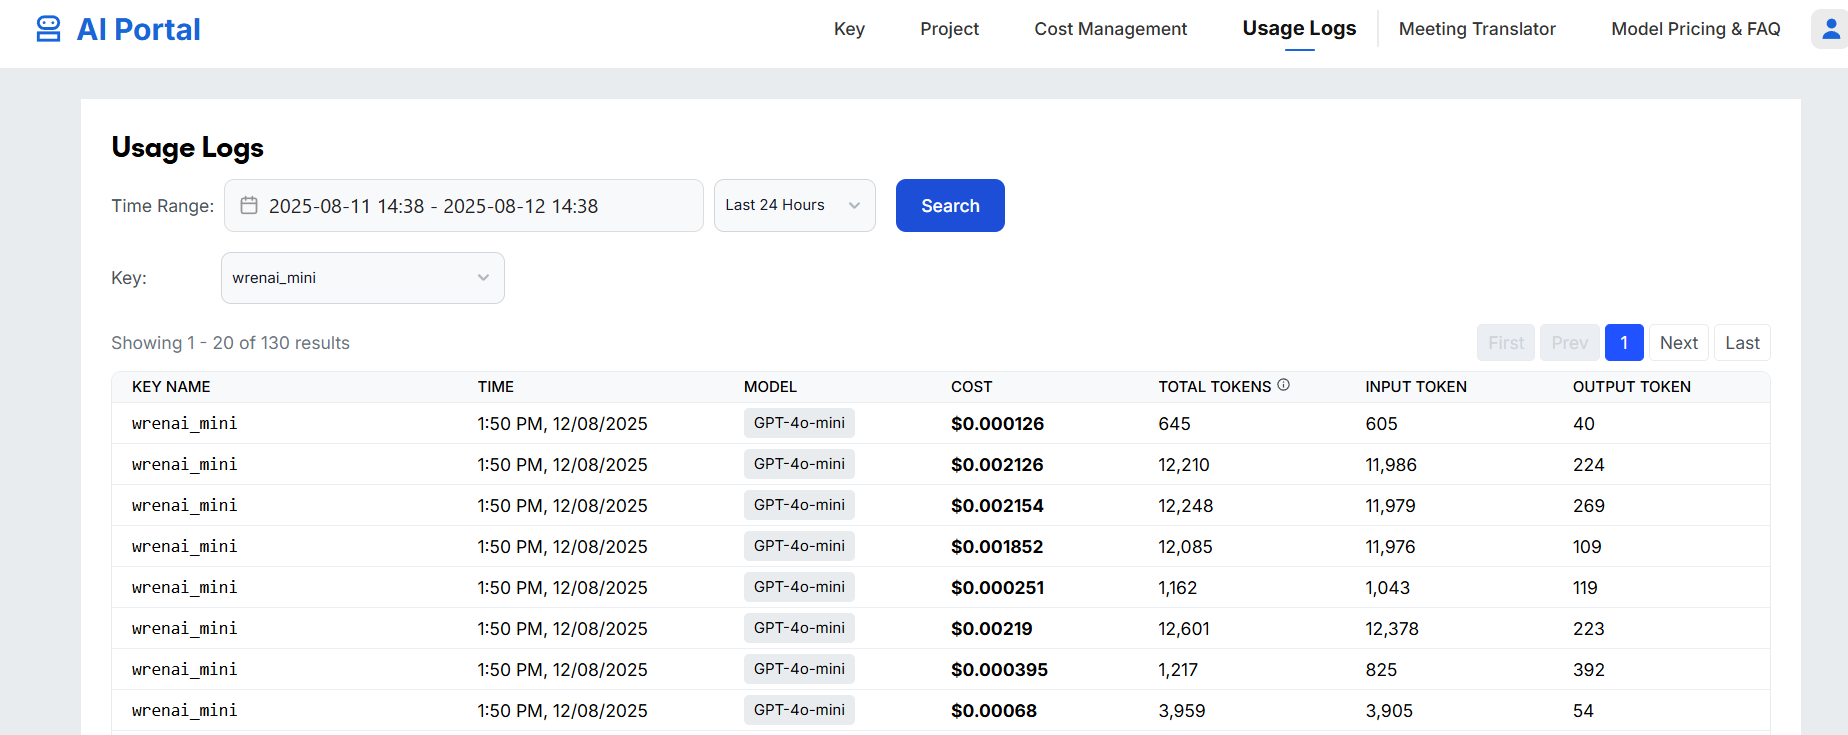1848x735 pixels.
Task: Click input token value 3,905
Action: 1388,711
